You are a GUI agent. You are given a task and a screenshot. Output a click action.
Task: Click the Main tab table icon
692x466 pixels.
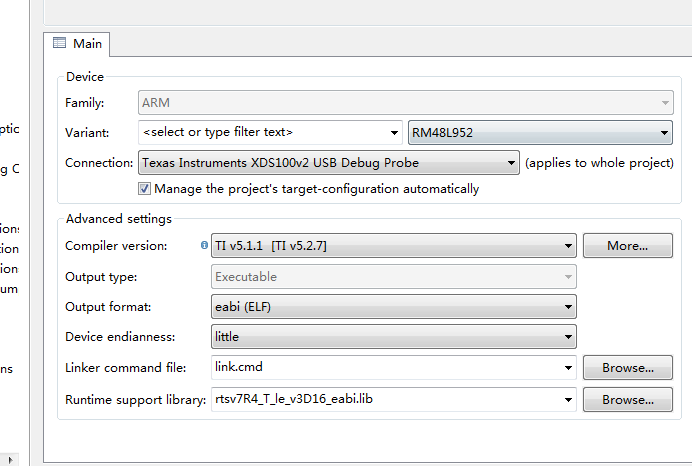(59, 43)
